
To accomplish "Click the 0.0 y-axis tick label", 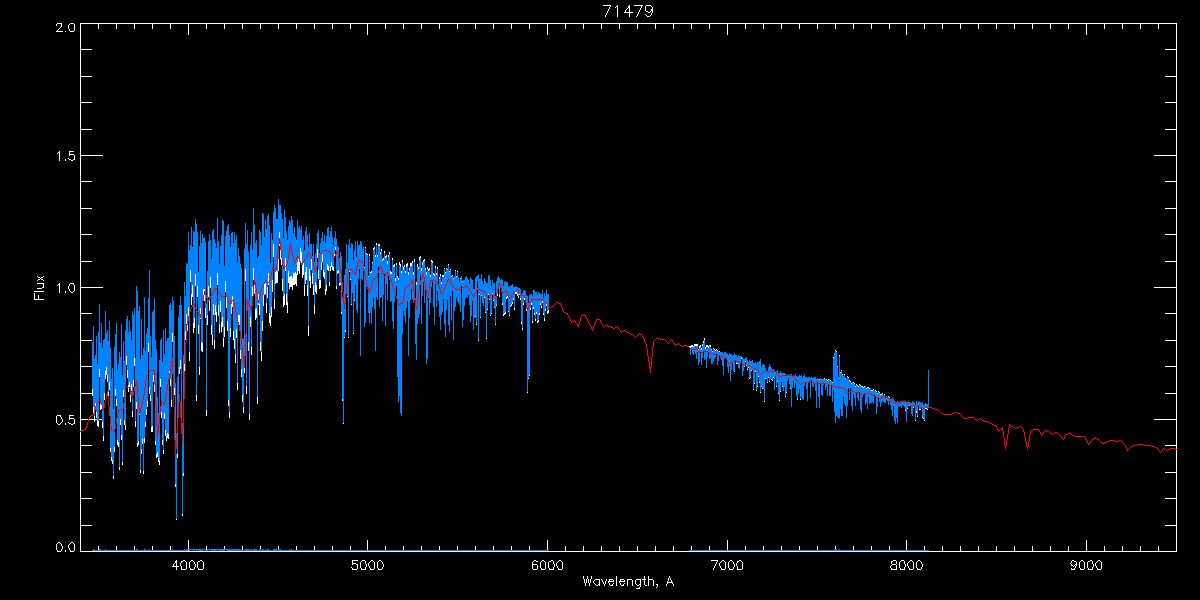I will [x=66, y=547].
